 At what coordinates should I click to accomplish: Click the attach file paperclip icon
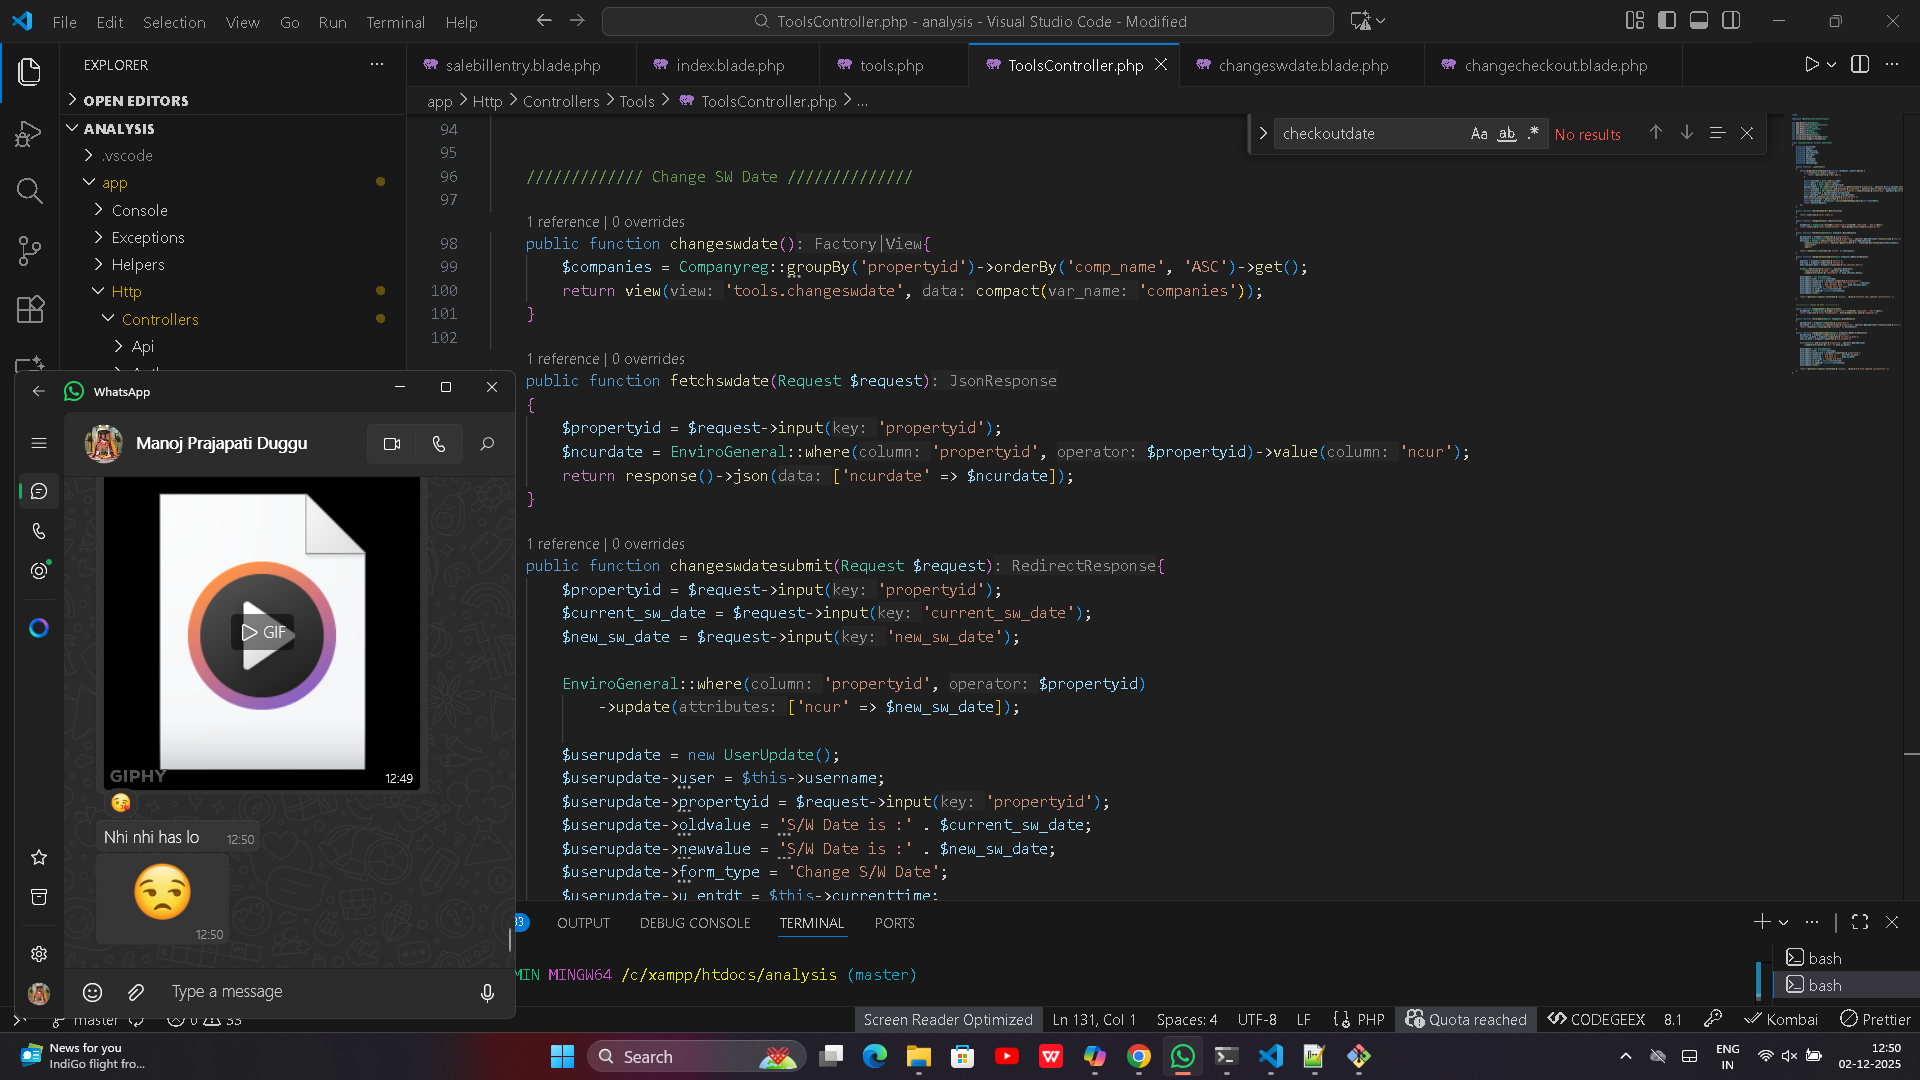(x=136, y=992)
